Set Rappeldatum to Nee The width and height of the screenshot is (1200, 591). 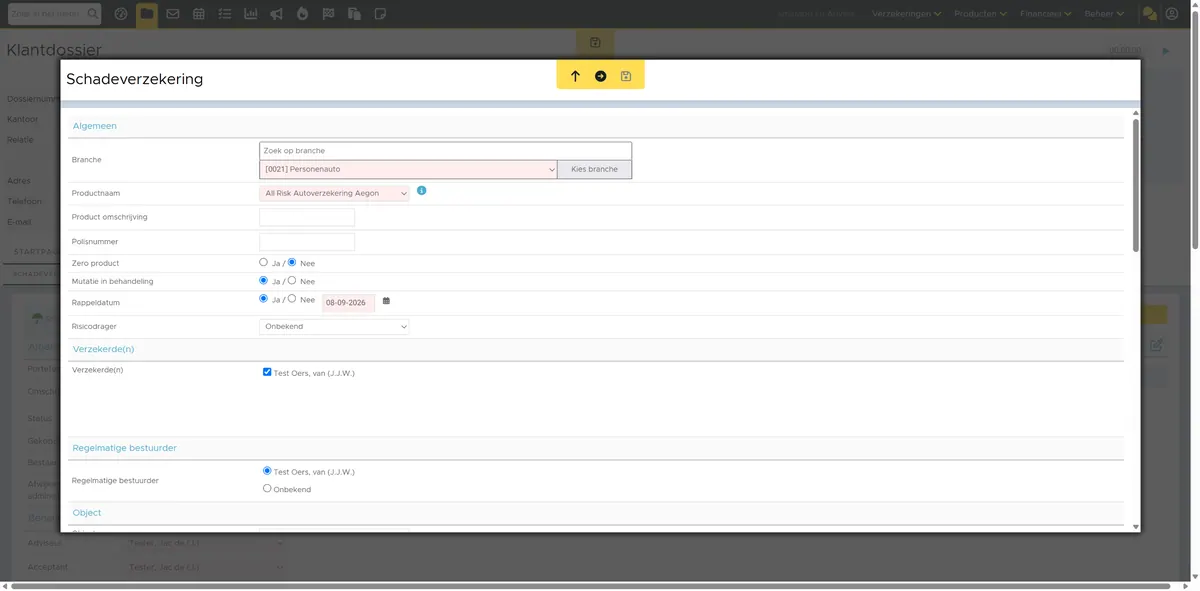click(292, 299)
